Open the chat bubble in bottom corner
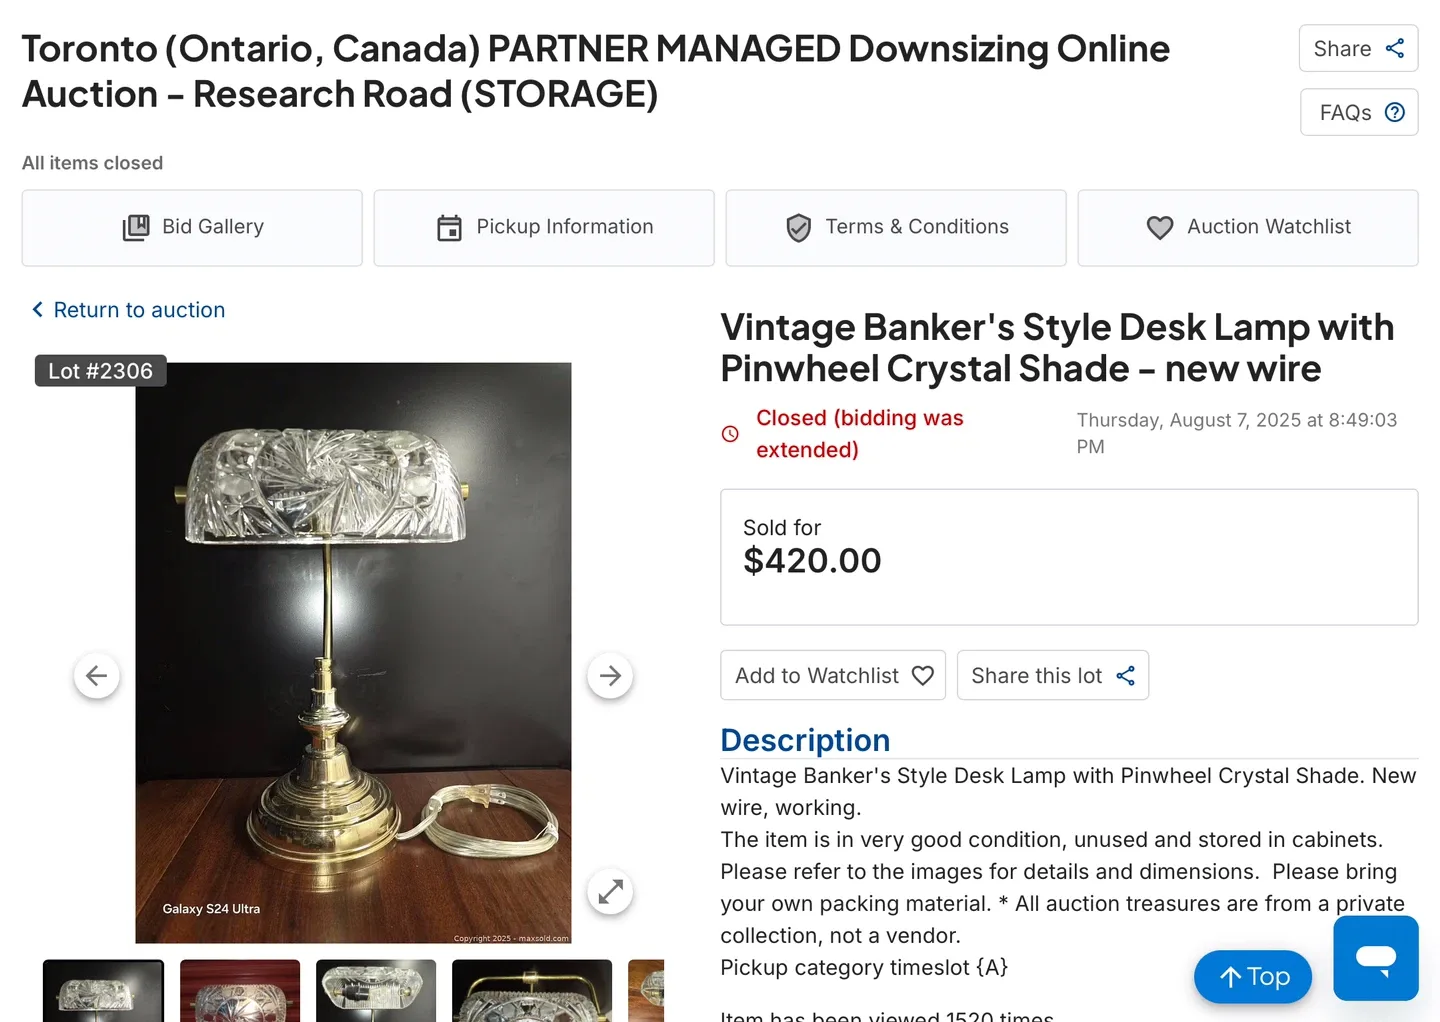Viewport: 1440px width, 1022px height. pos(1375,958)
